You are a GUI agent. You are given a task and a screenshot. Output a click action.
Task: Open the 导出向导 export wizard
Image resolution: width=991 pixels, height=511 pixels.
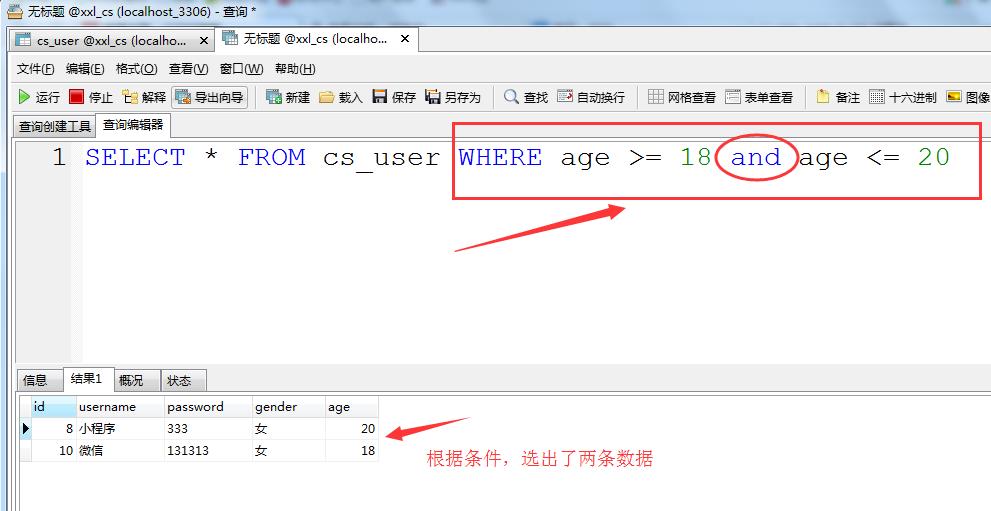click(209, 97)
